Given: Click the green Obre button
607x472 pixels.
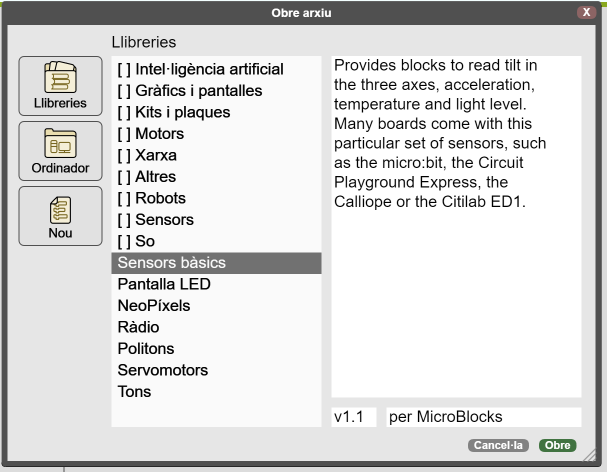Looking at the screenshot, I should (x=558, y=445).
